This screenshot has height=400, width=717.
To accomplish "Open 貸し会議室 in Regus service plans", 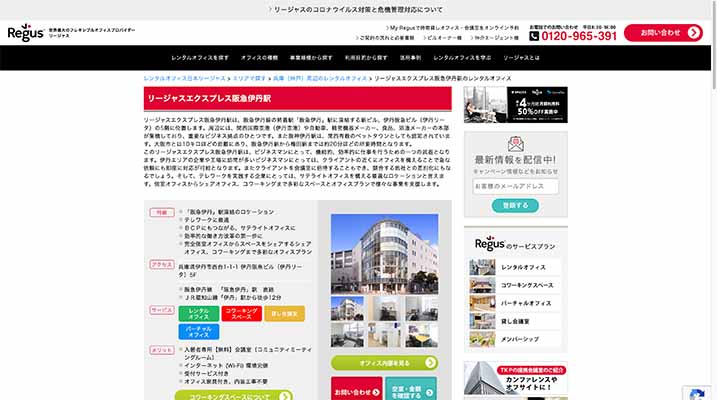I will pos(515,321).
